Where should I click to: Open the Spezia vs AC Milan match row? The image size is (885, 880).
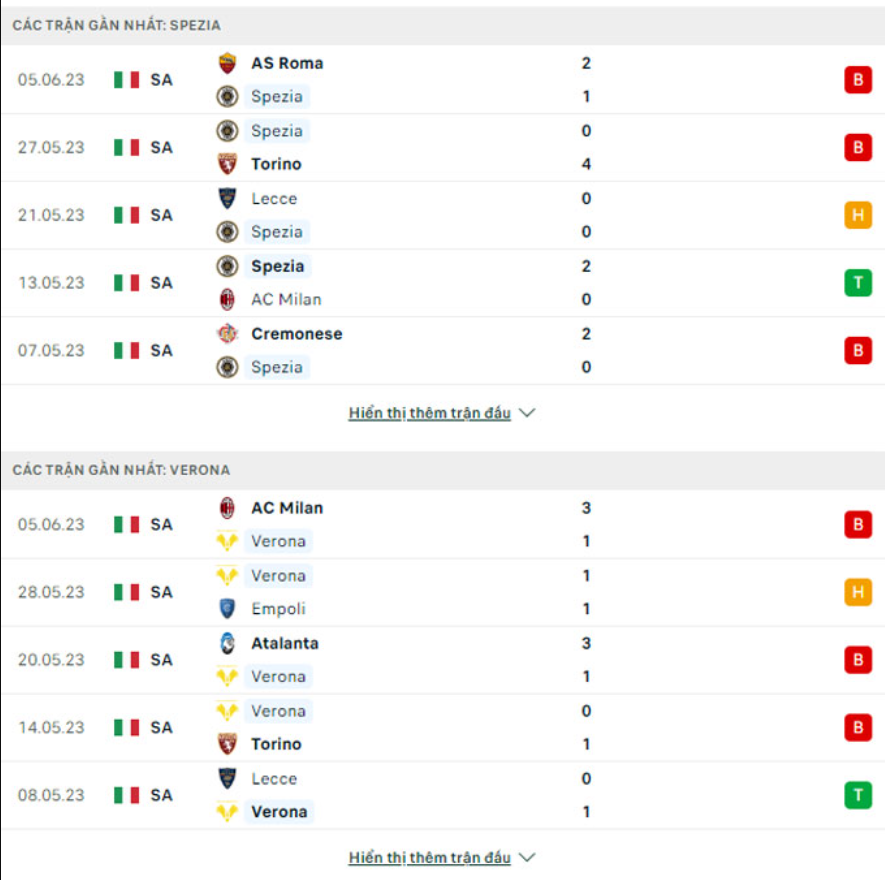(440, 282)
